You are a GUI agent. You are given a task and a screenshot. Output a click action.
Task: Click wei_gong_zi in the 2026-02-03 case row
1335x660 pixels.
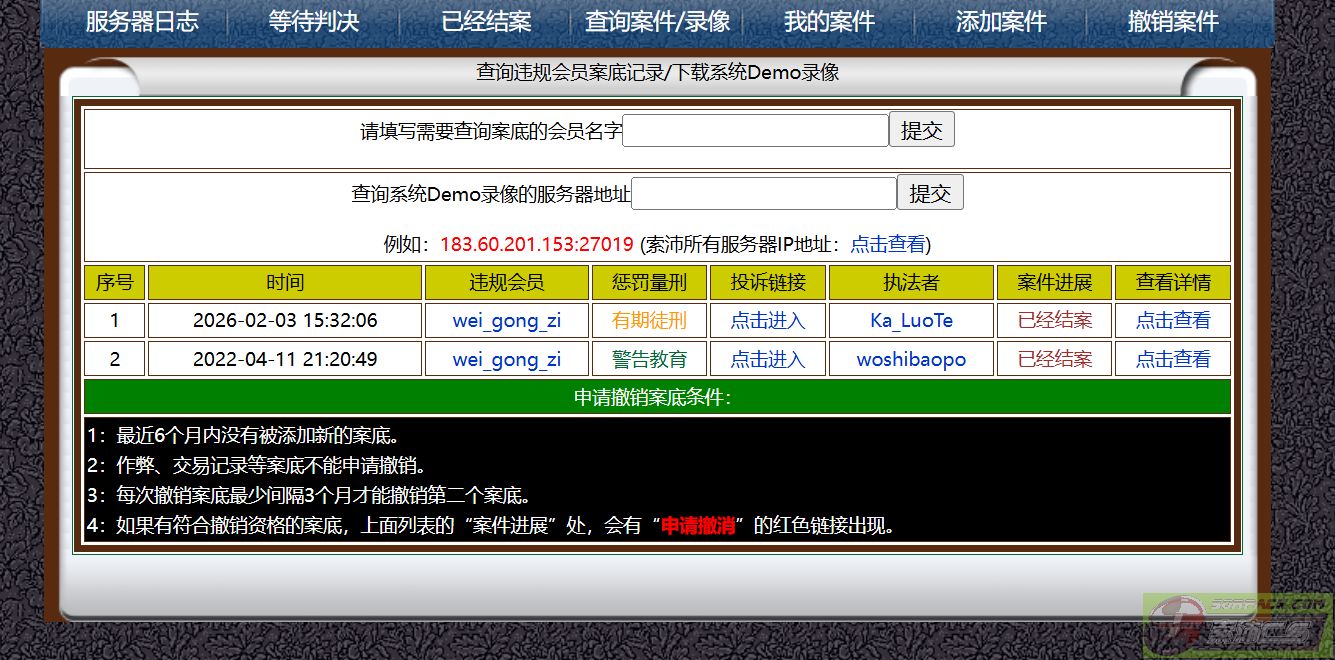point(507,321)
